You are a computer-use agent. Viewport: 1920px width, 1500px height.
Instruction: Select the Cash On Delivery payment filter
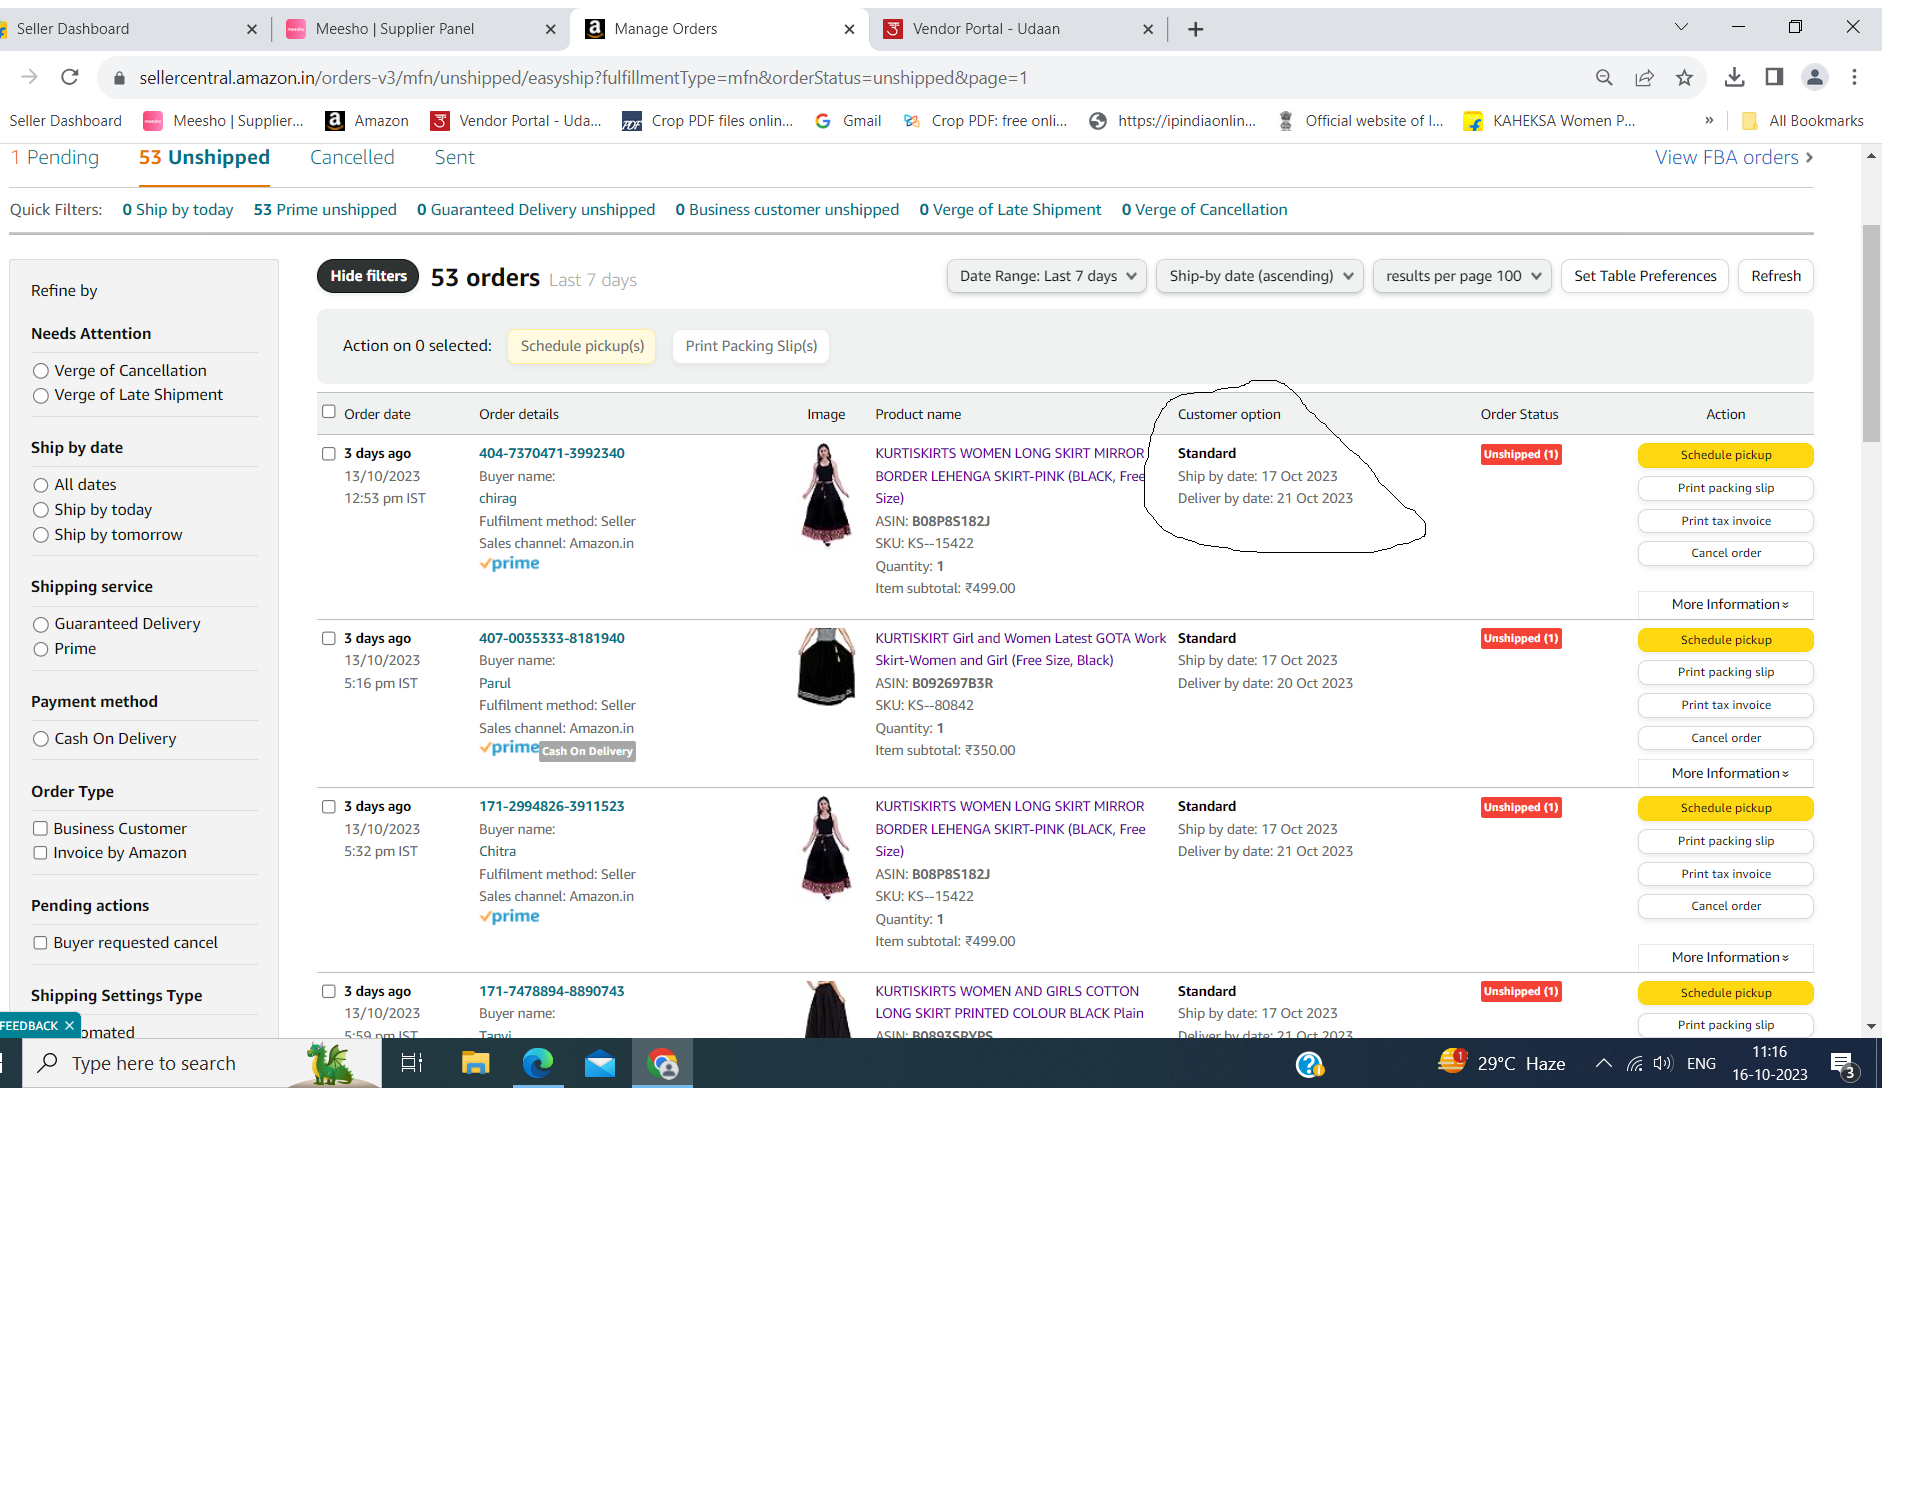tap(41, 739)
